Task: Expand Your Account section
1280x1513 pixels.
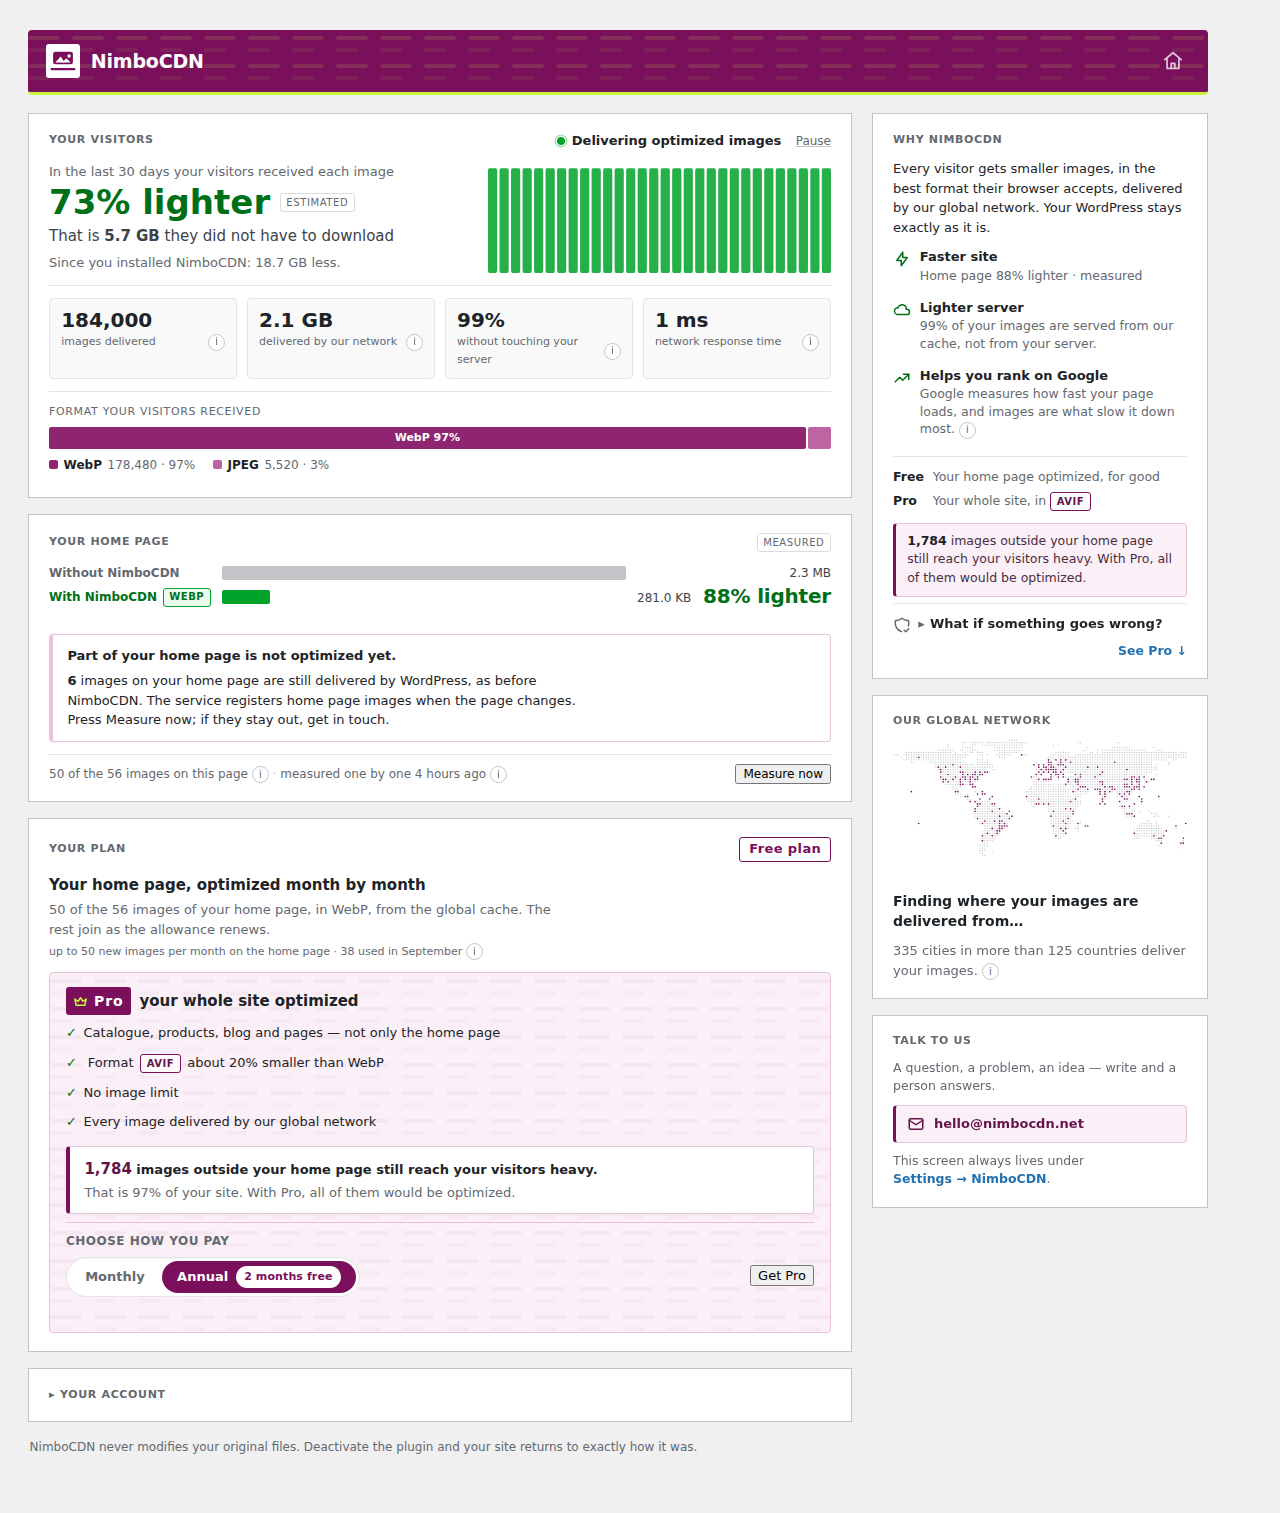Action: pyautogui.click(x=107, y=1394)
